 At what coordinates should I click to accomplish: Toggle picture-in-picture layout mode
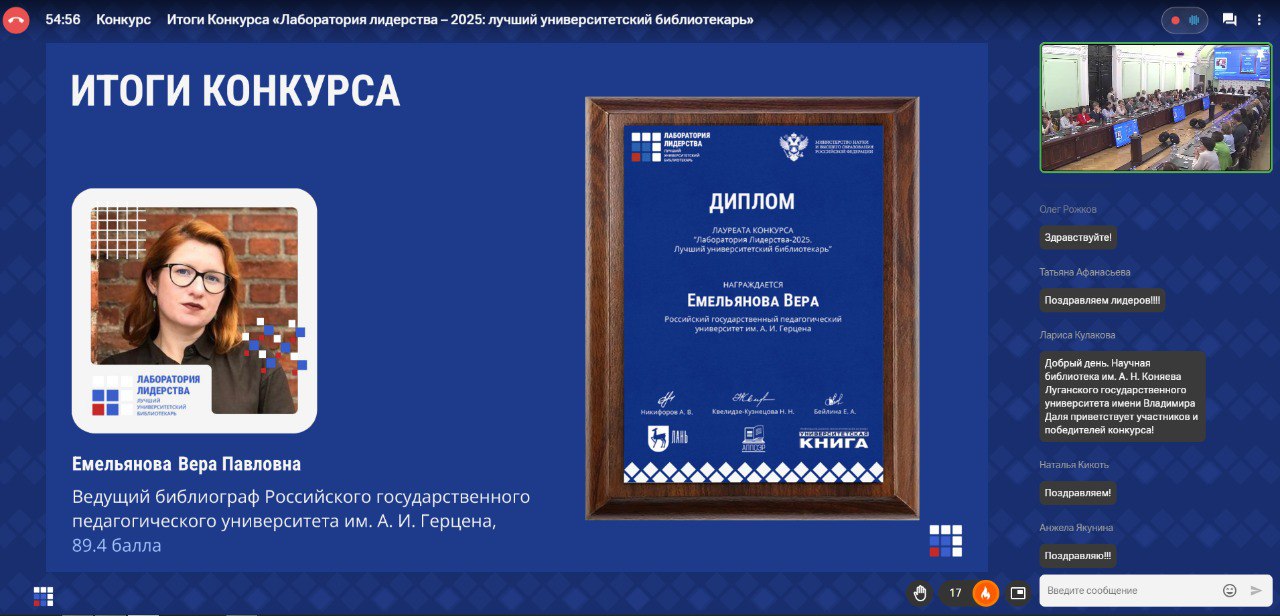pyautogui.click(x=1018, y=593)
